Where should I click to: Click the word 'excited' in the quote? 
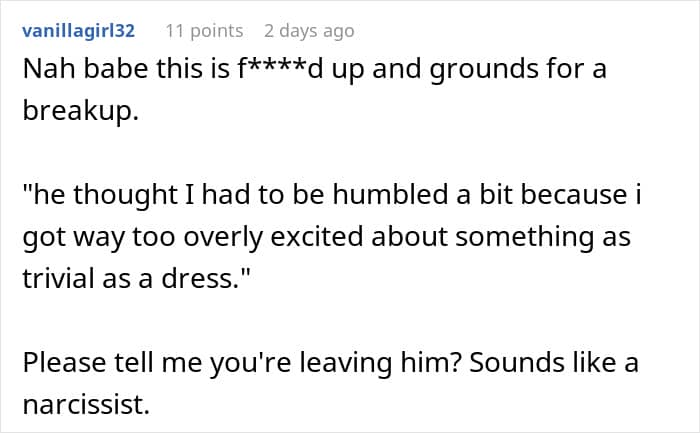point(317,237)
